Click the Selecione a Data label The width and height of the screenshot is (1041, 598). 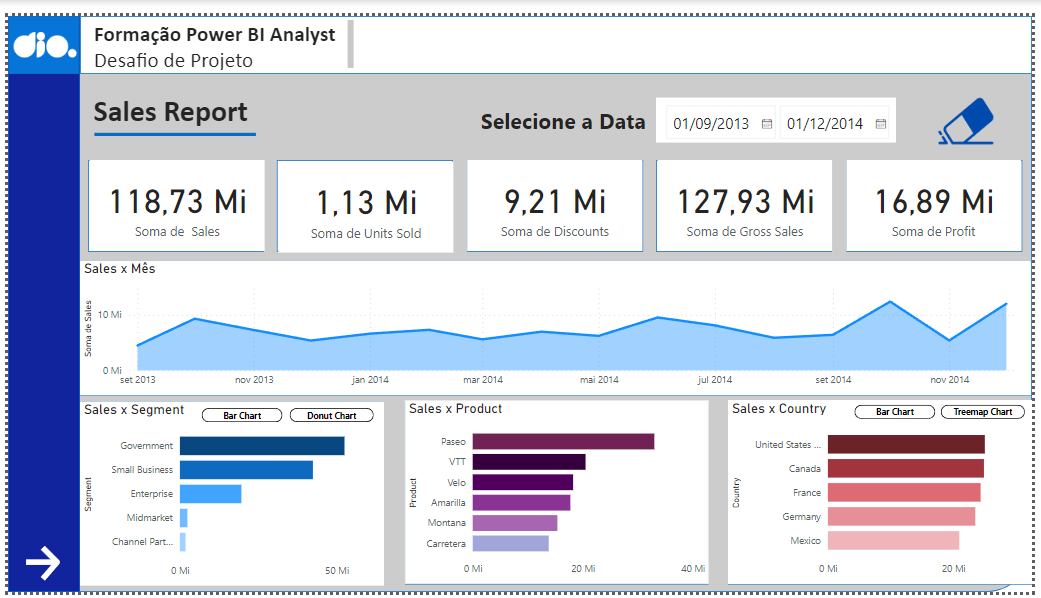(563, 122)
